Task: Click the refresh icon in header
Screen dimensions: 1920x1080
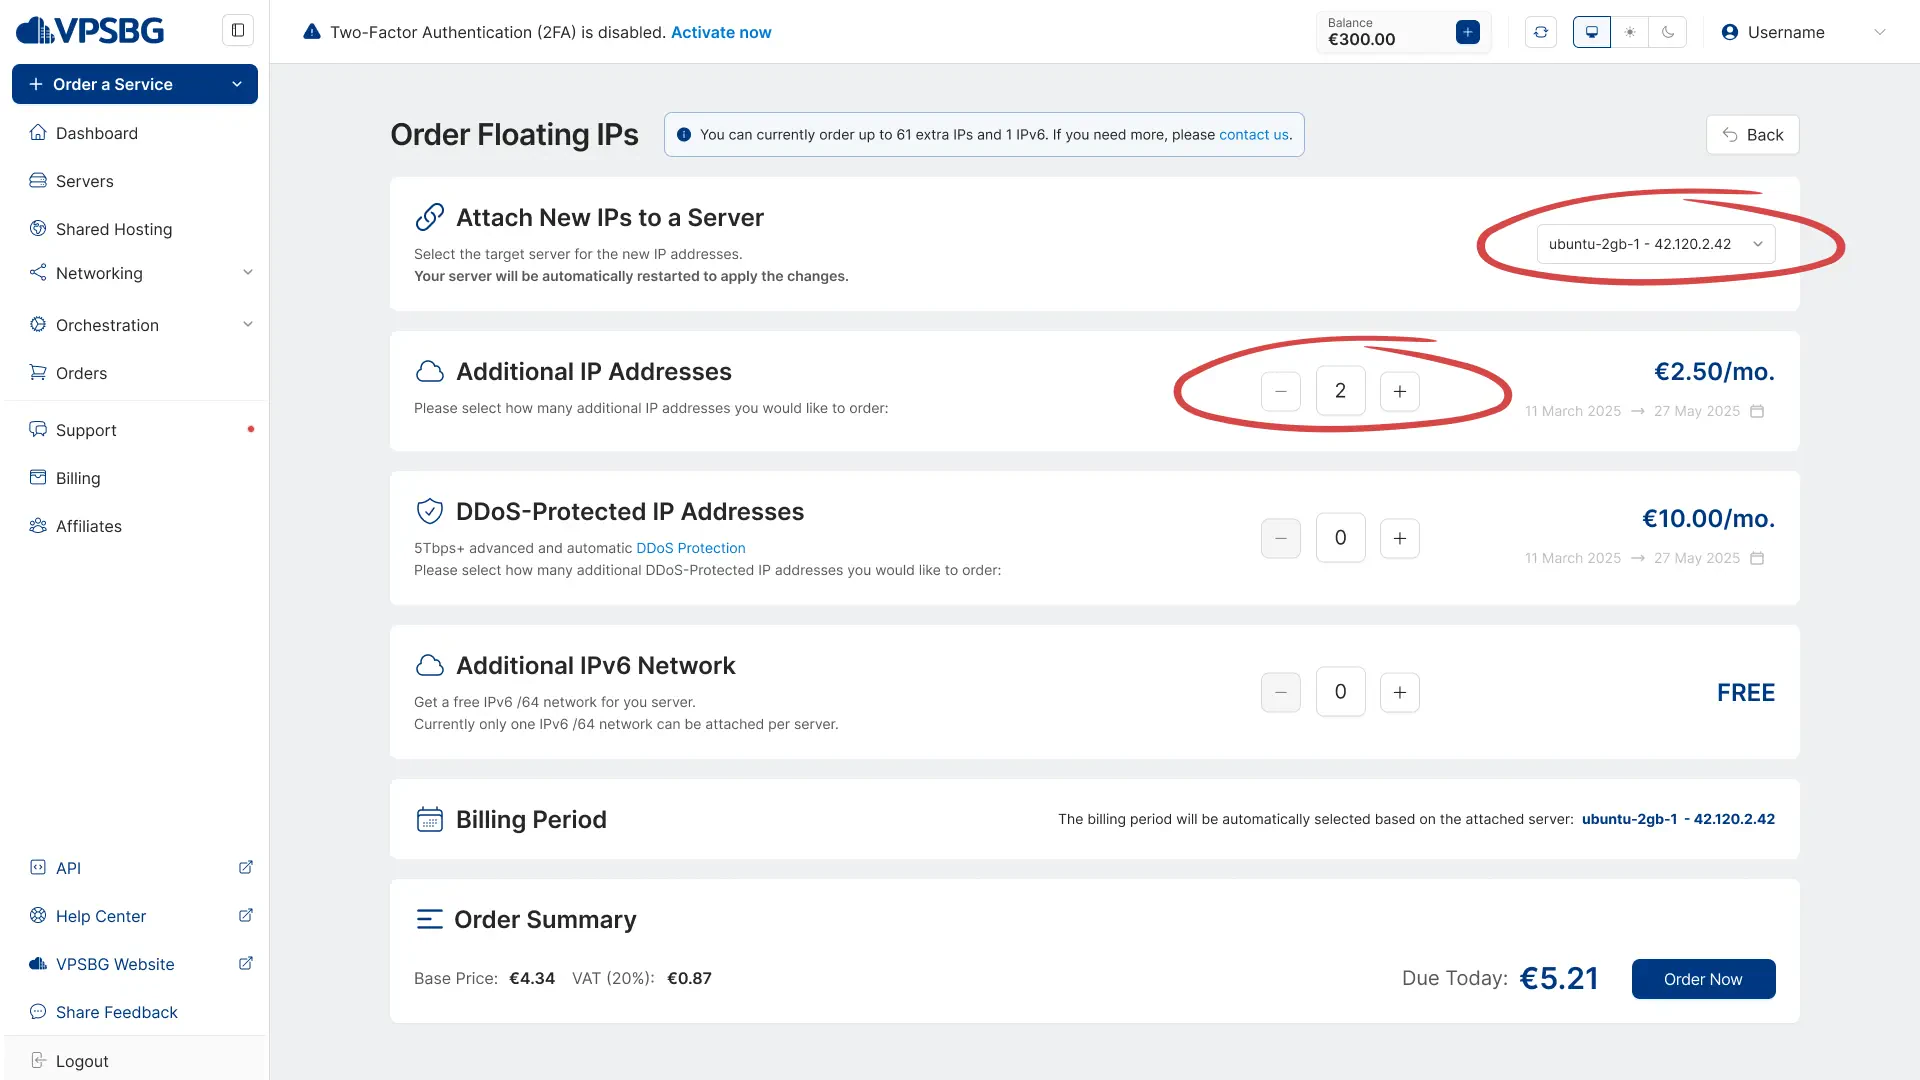Action: 1541,32
